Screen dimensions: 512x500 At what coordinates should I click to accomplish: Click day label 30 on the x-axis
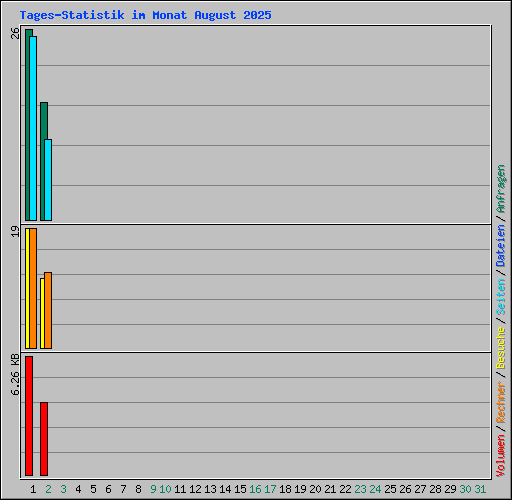[465, 489]
